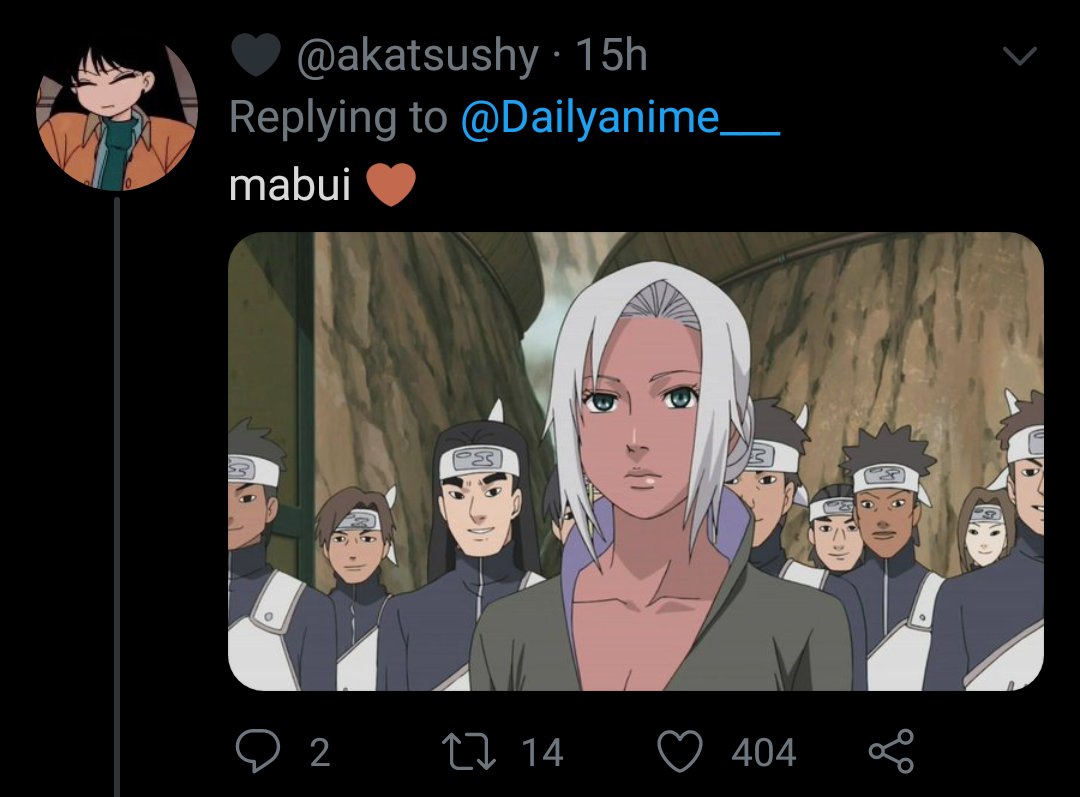Select the tweet text mabui
The width and height of the screenshot is (1080, 797).
[290, 185]
